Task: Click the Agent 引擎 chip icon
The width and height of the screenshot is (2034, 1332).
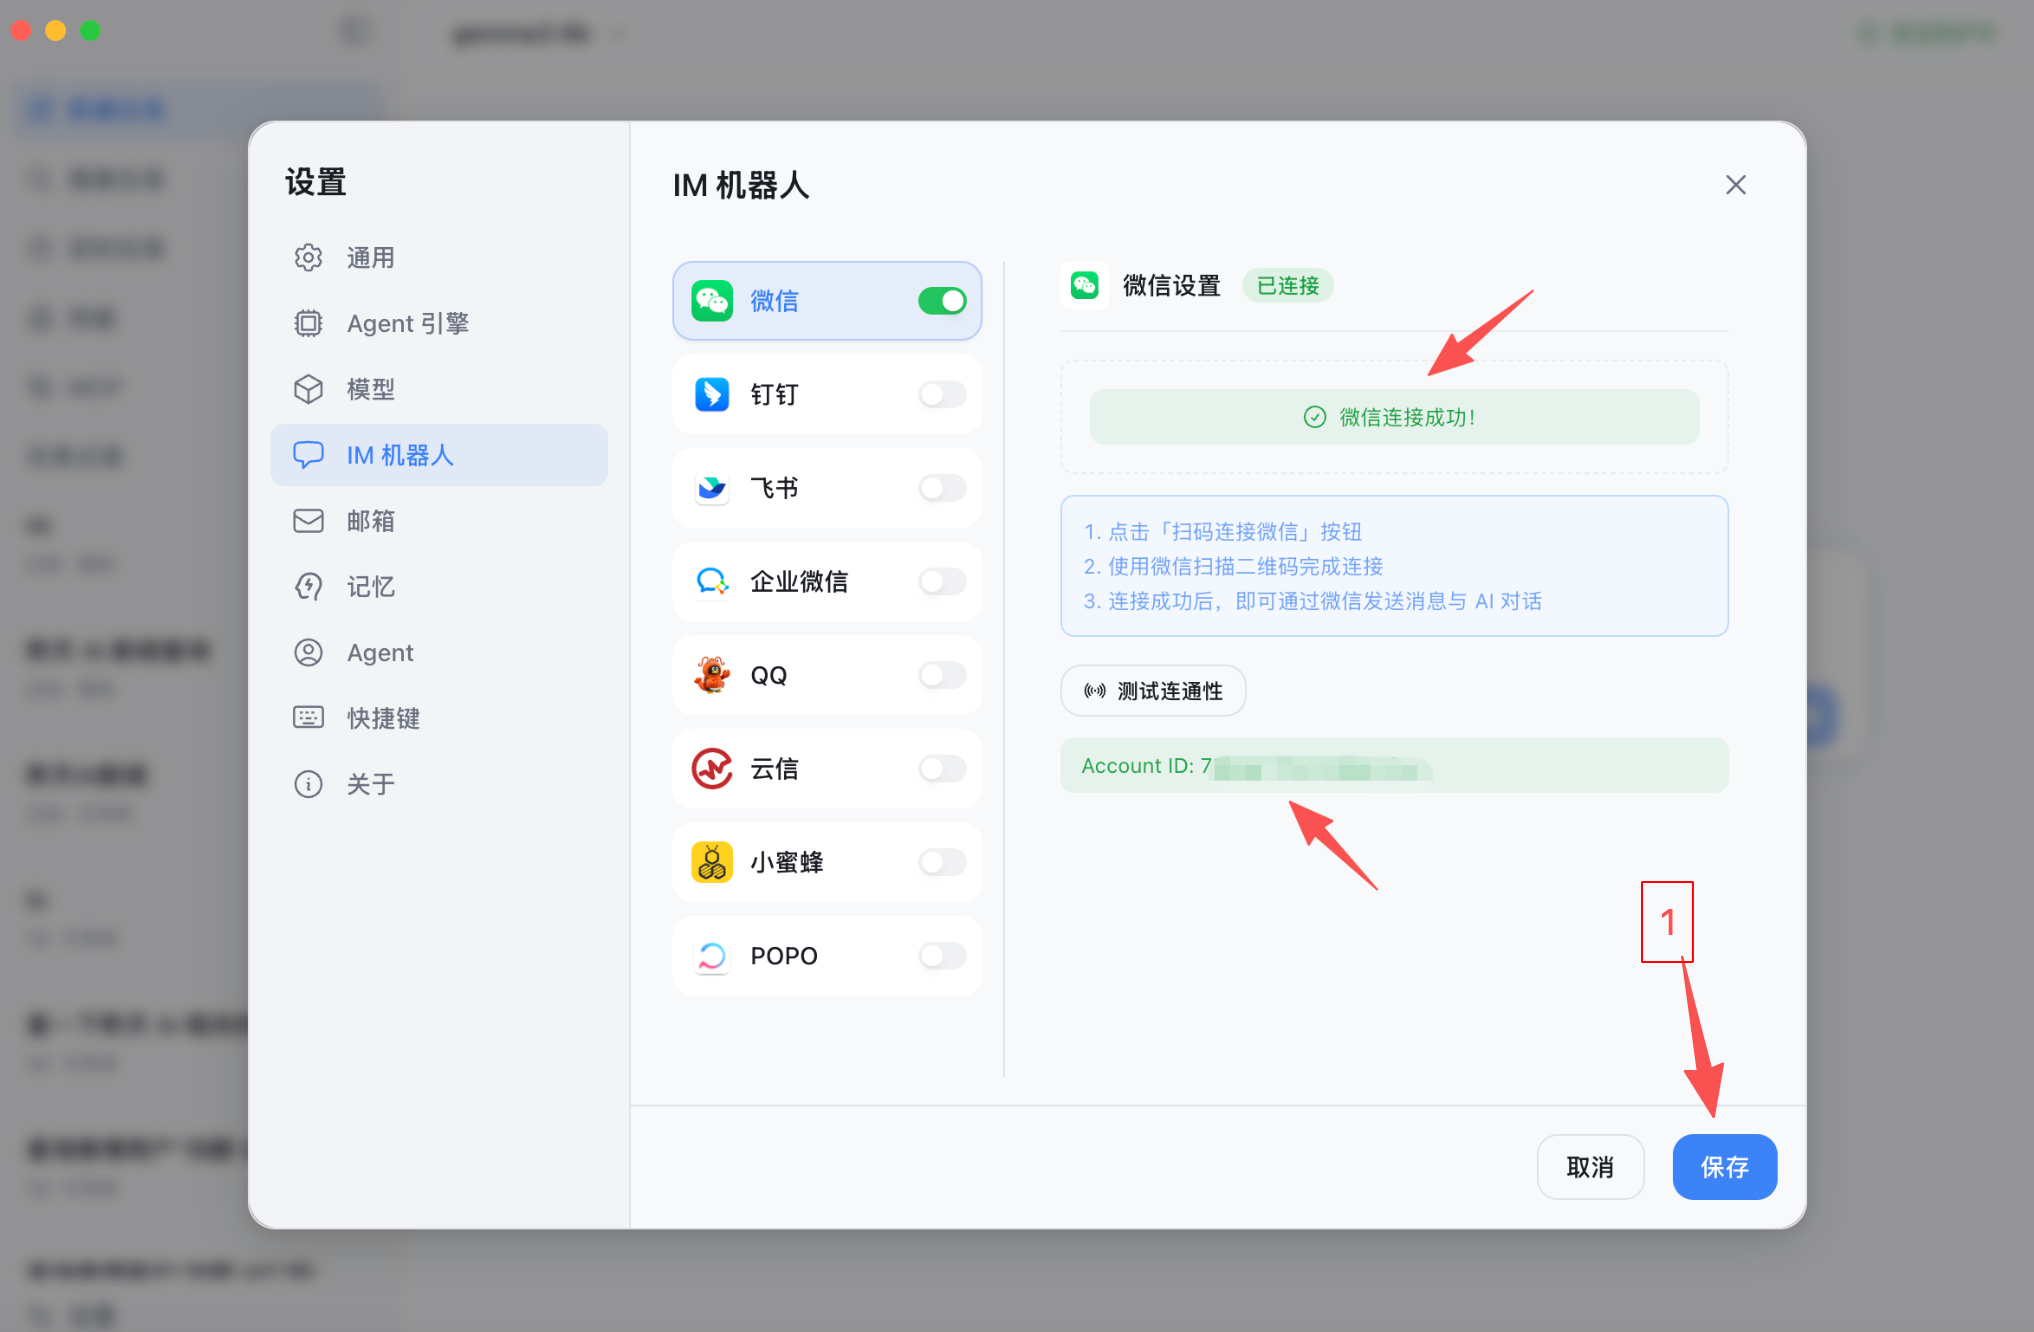Action: tap(308, 323)
